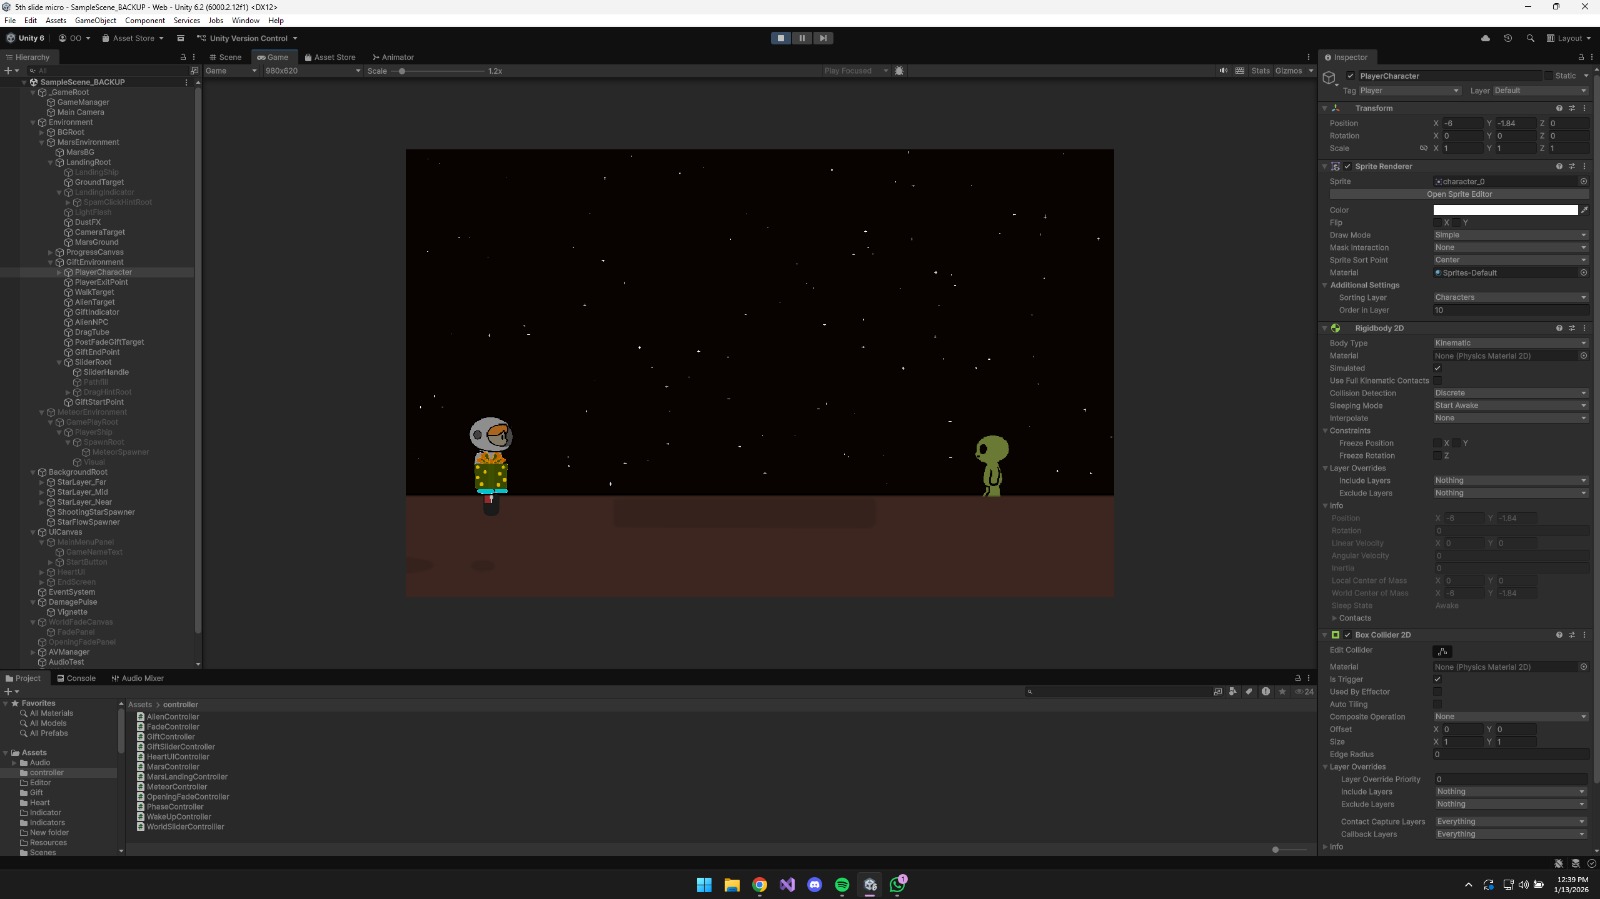Image resolution: width=1600 pixels, height=899 pixels.
Task: Open the Material object picker for Sprites-Default
Action: (x=1583, y=272)
